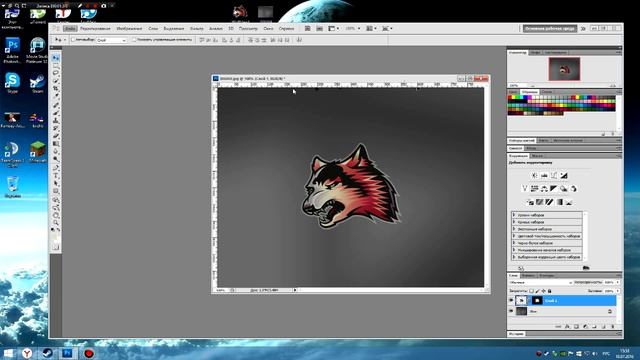Select the Brush tool
Image resolution: width=640 pixels, height=360 pixels.
[x=56, y=113]
